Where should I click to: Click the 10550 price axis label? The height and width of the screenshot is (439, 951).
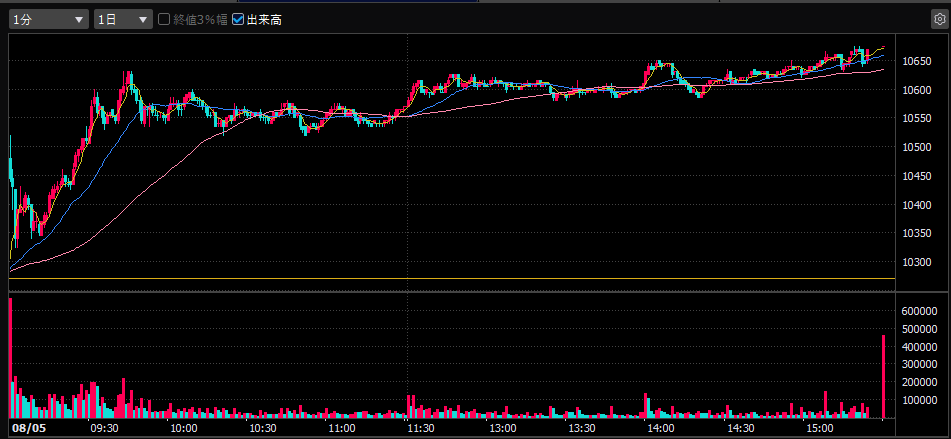pyautogui.click(x=916, y=118)
